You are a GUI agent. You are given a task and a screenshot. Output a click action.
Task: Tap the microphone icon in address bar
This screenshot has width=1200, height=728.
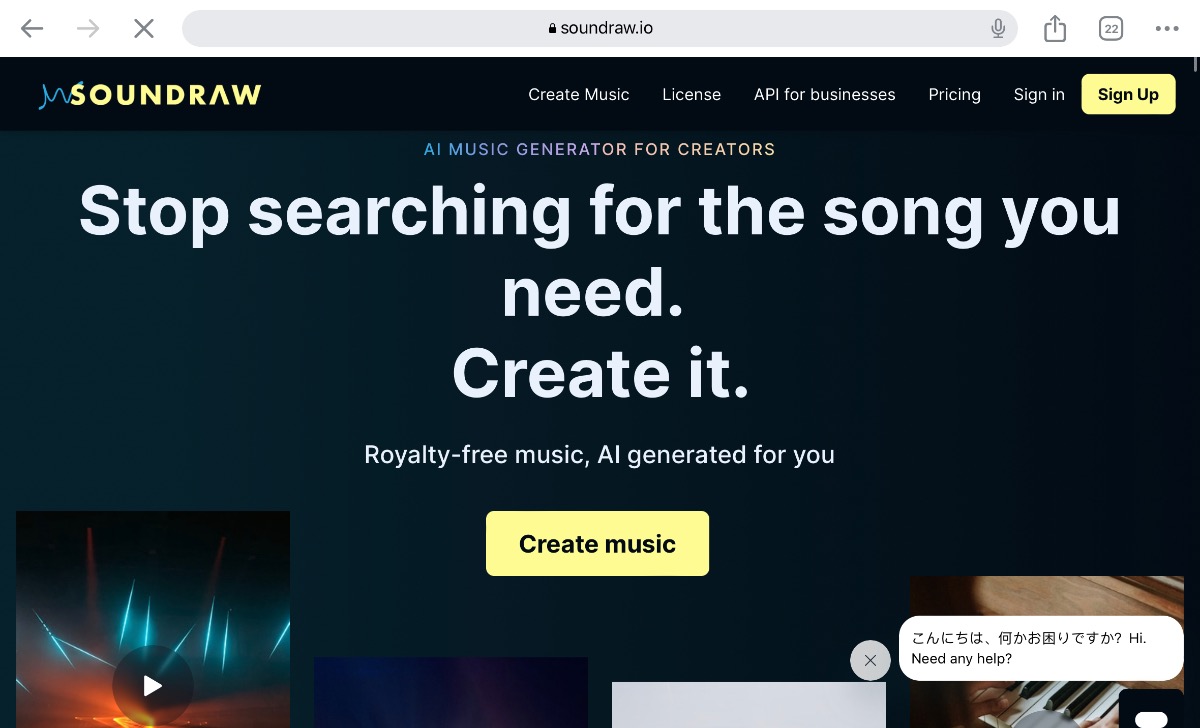[x=998, y=28]
